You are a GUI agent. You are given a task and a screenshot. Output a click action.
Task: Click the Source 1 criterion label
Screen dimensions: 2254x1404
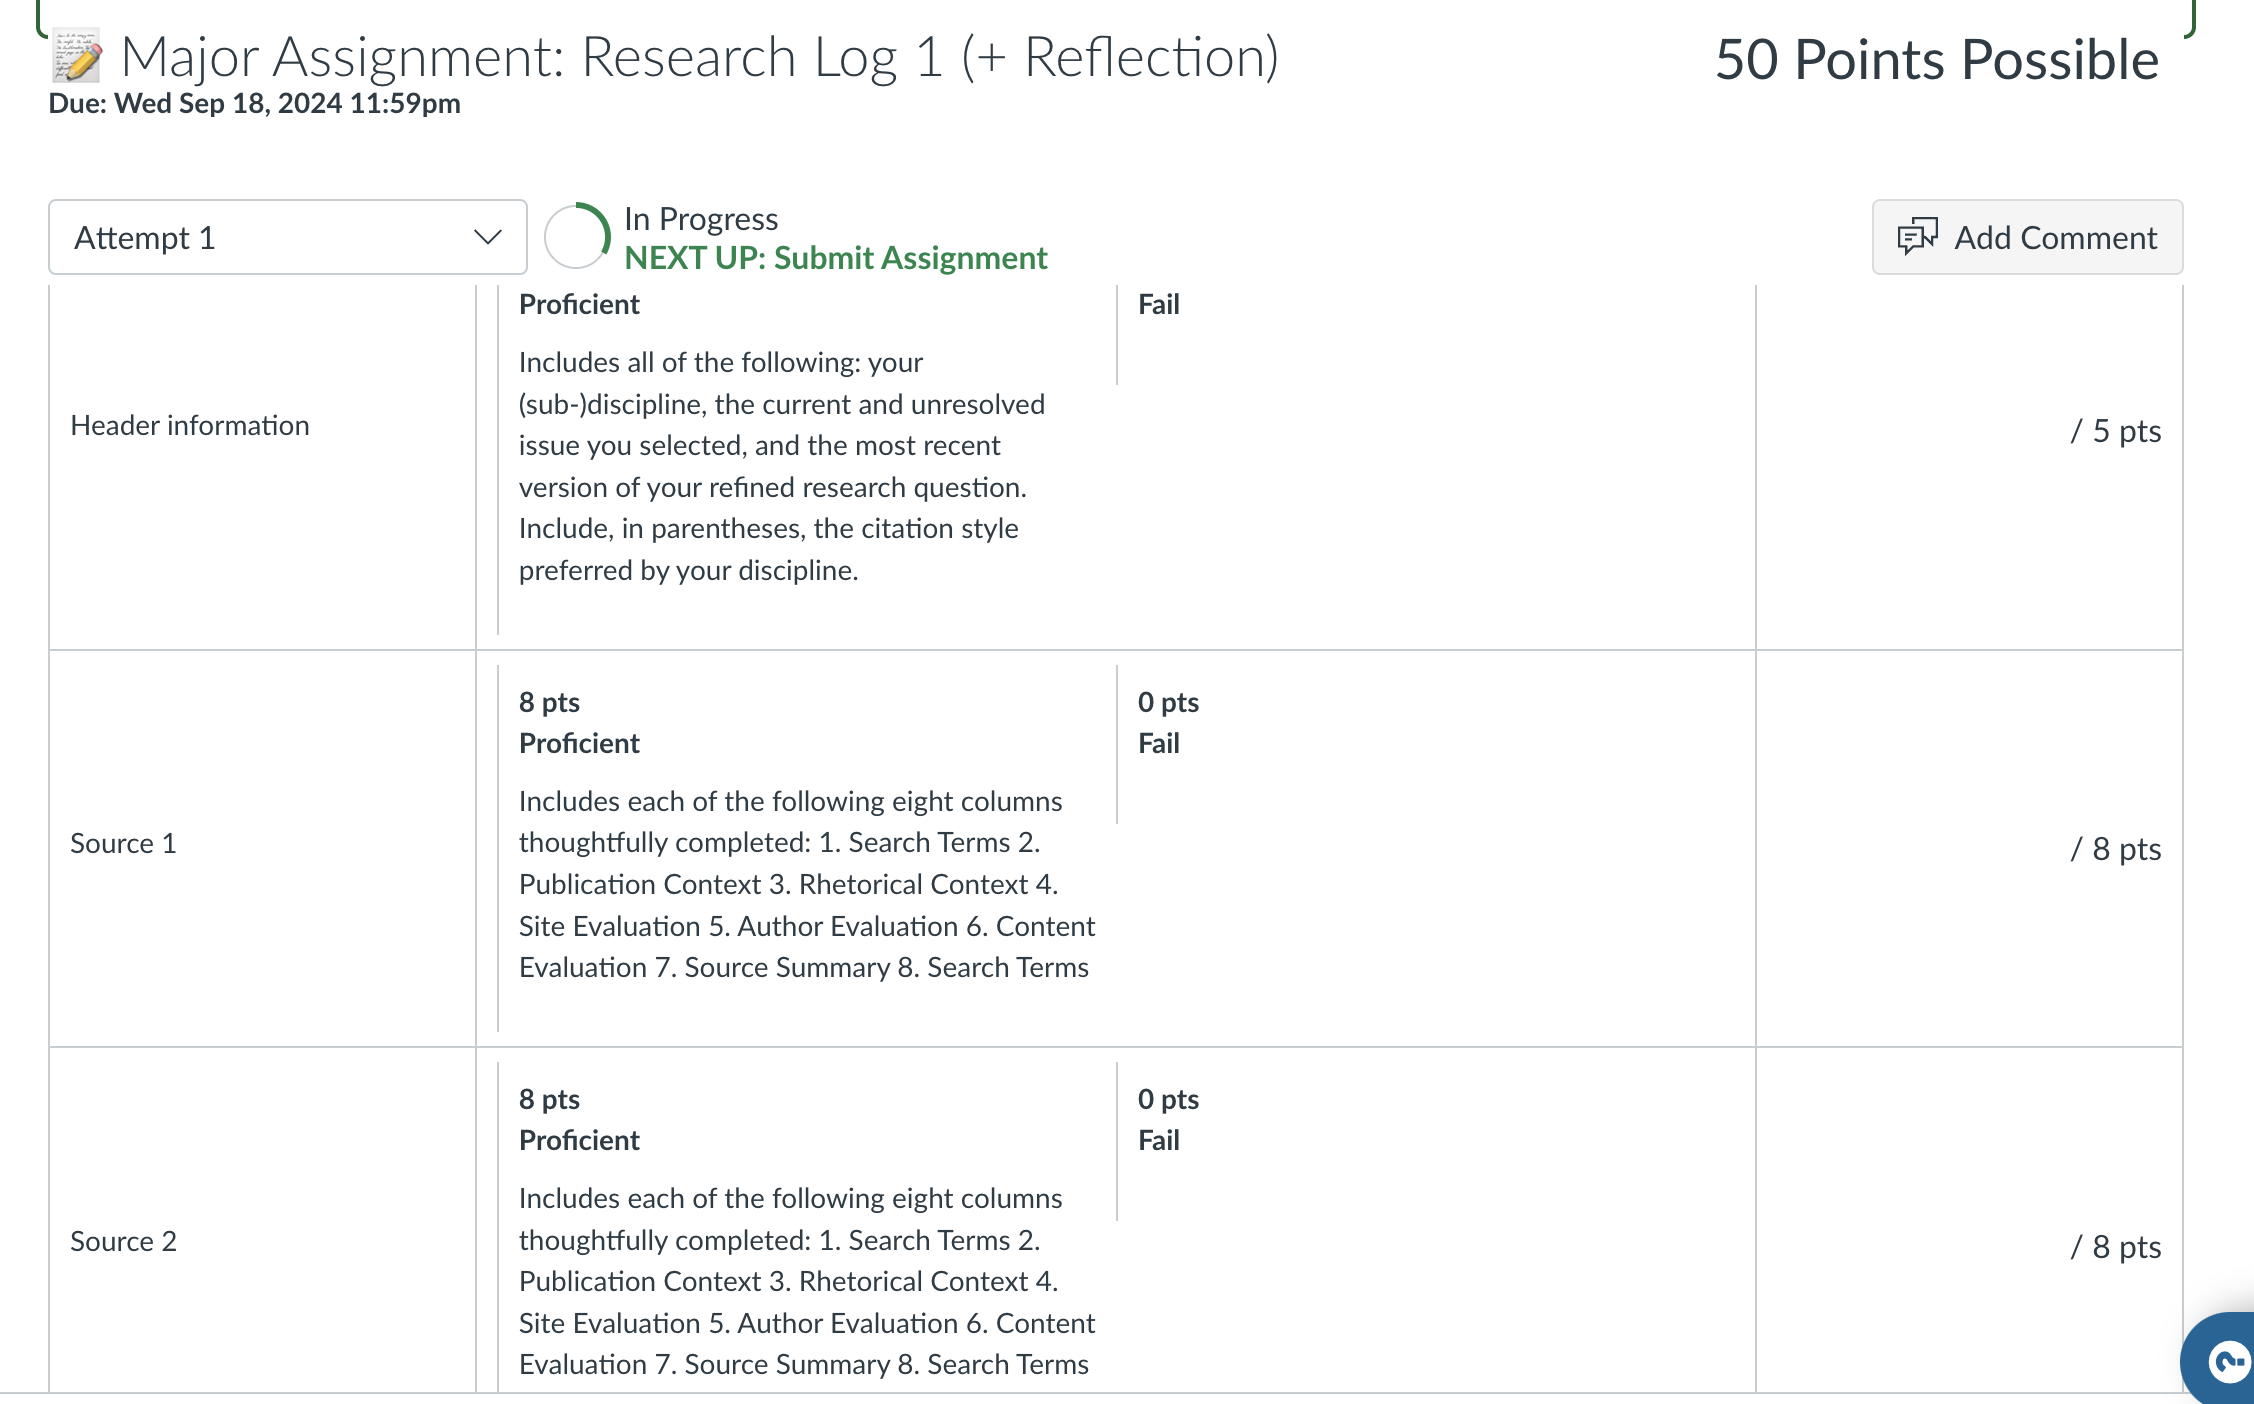(x=123, y=843)
